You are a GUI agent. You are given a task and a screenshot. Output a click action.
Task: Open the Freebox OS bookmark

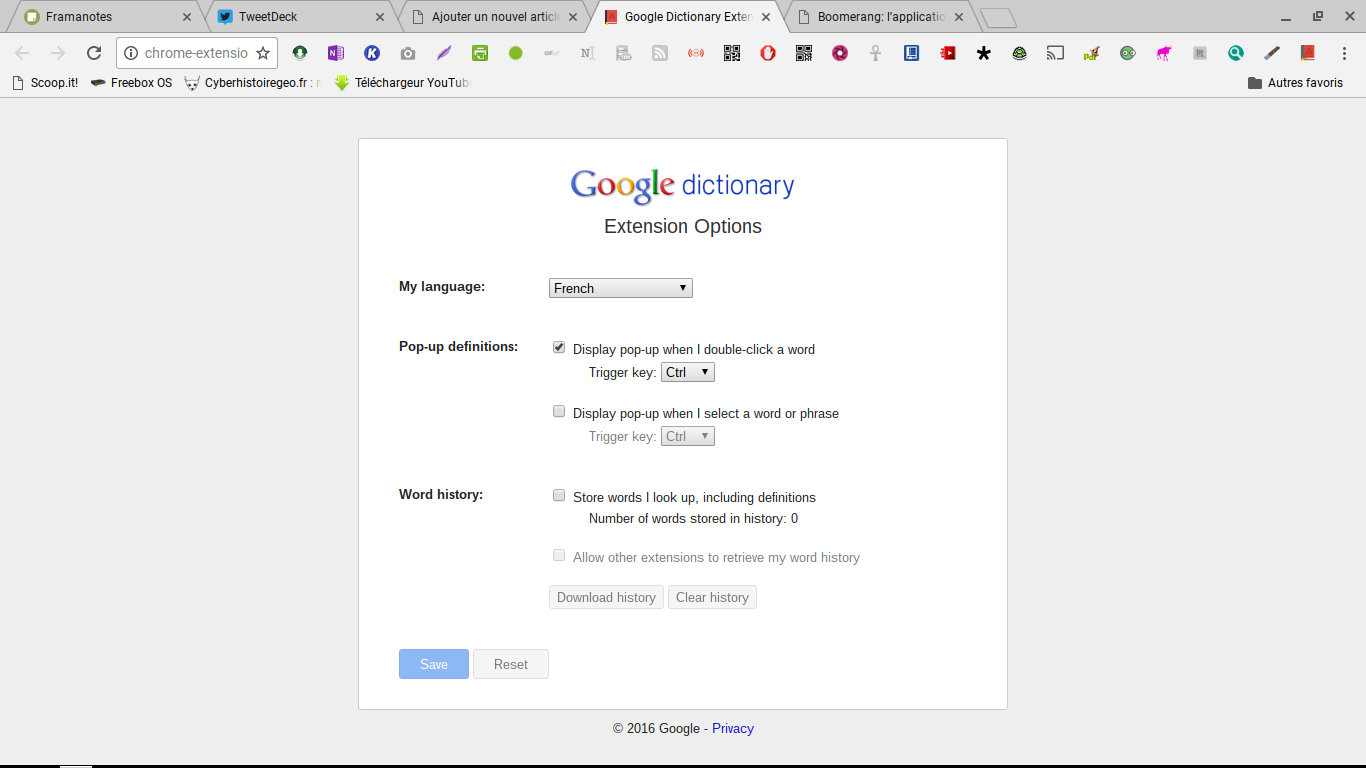pyautogui.click(x=131, y=83)
